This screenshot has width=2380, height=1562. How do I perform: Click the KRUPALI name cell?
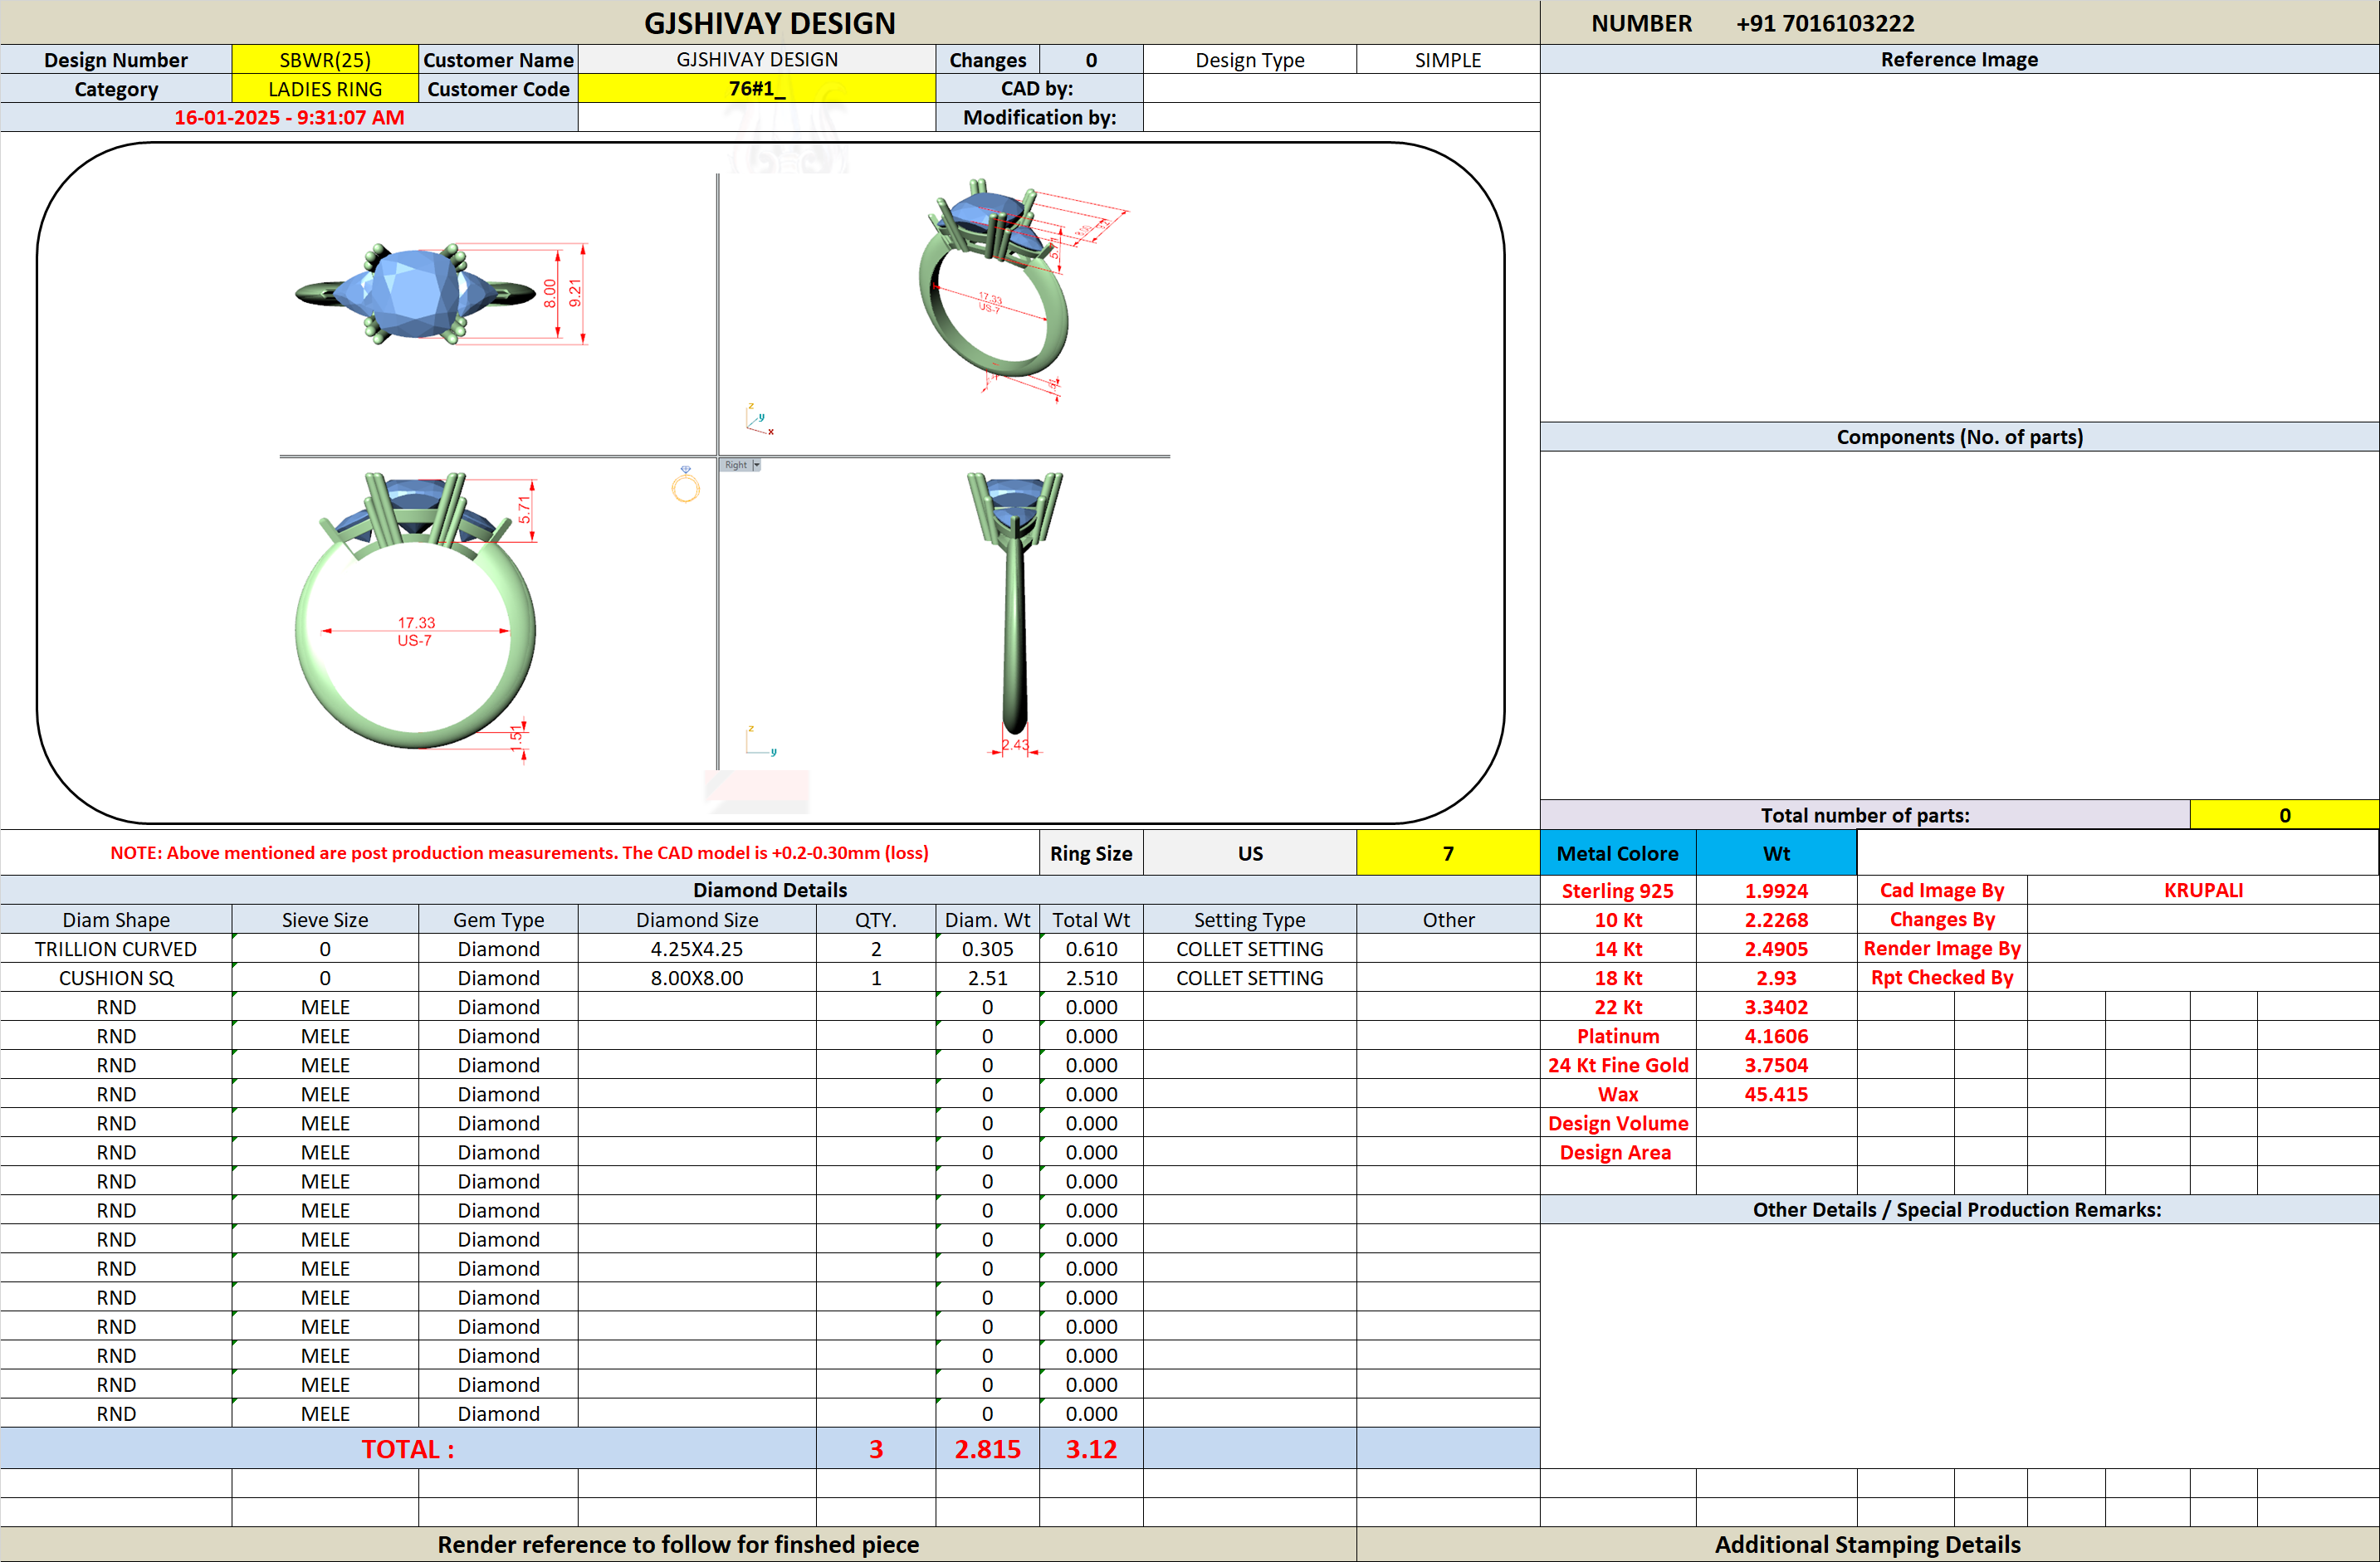[x=2203, y=890]
